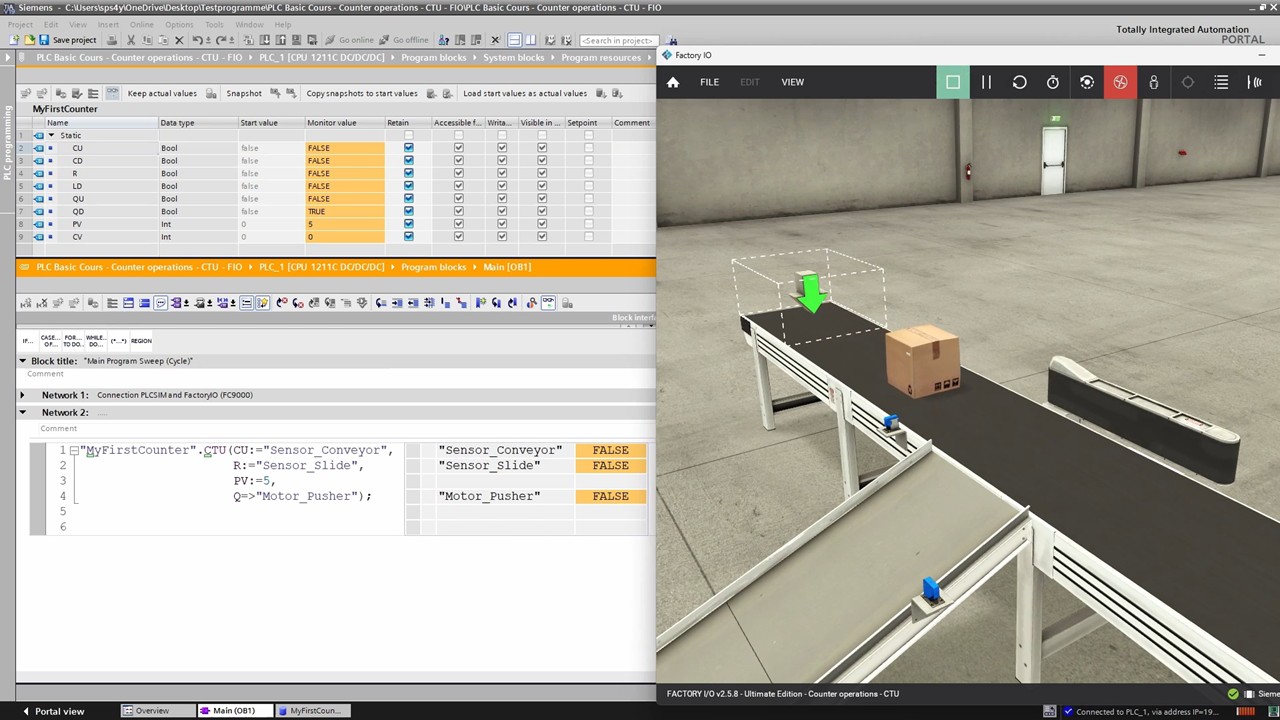This screenshot has width=1280, height=720.
Task: Toggle Retain checkbox for CV row
Action: pos(408,237)
